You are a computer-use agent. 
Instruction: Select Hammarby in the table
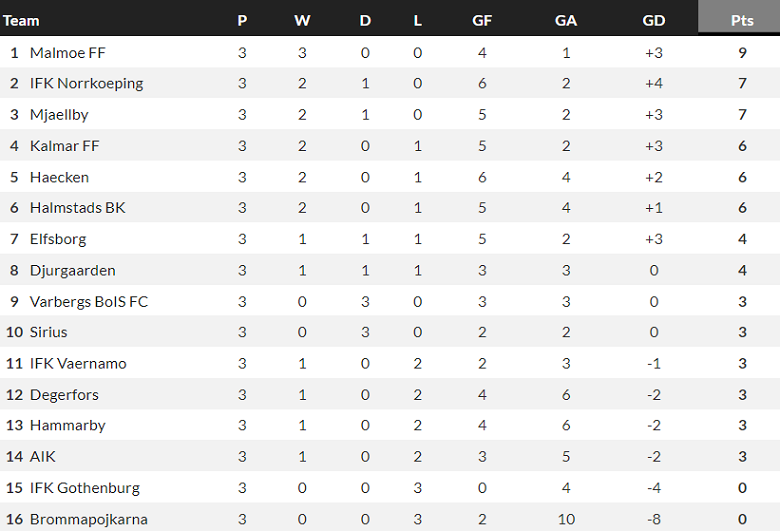67,425
